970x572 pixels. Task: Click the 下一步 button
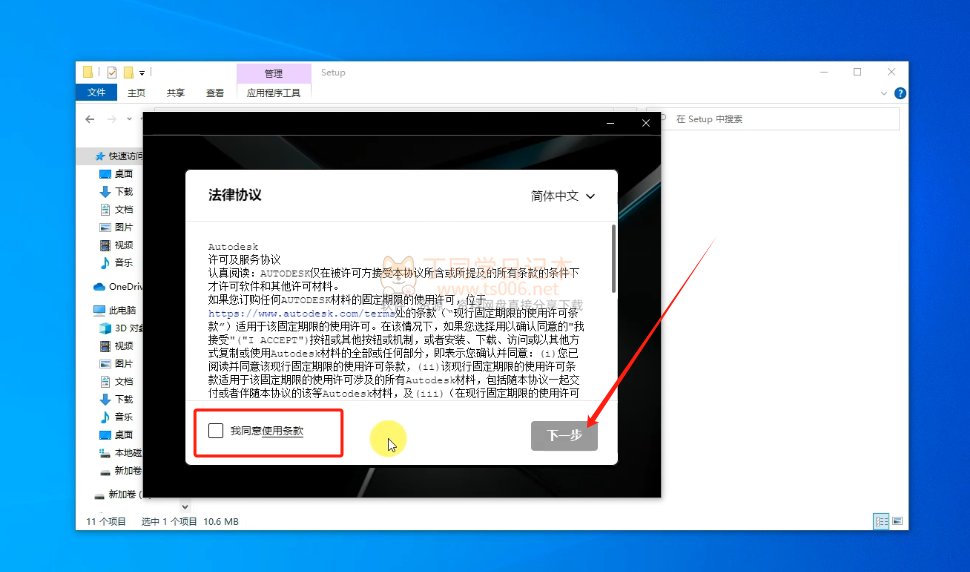coord(564,435)
